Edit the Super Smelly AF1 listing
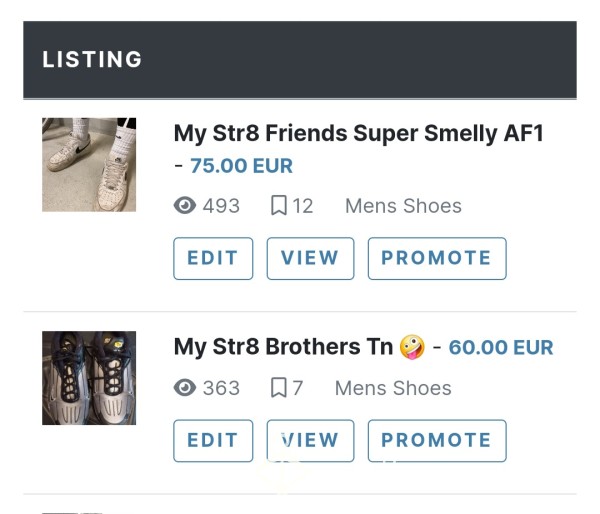Image resolution: width=600 pixels, height=514 pixels. click(213, 258)
